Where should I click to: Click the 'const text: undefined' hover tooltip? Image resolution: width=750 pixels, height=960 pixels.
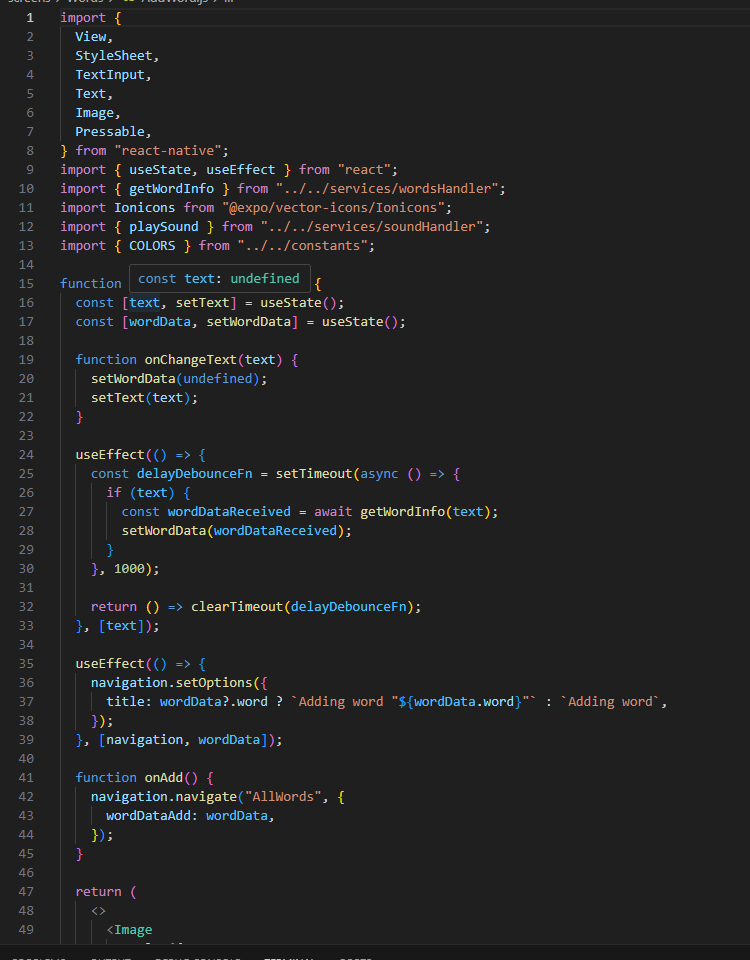pos(219,279)
